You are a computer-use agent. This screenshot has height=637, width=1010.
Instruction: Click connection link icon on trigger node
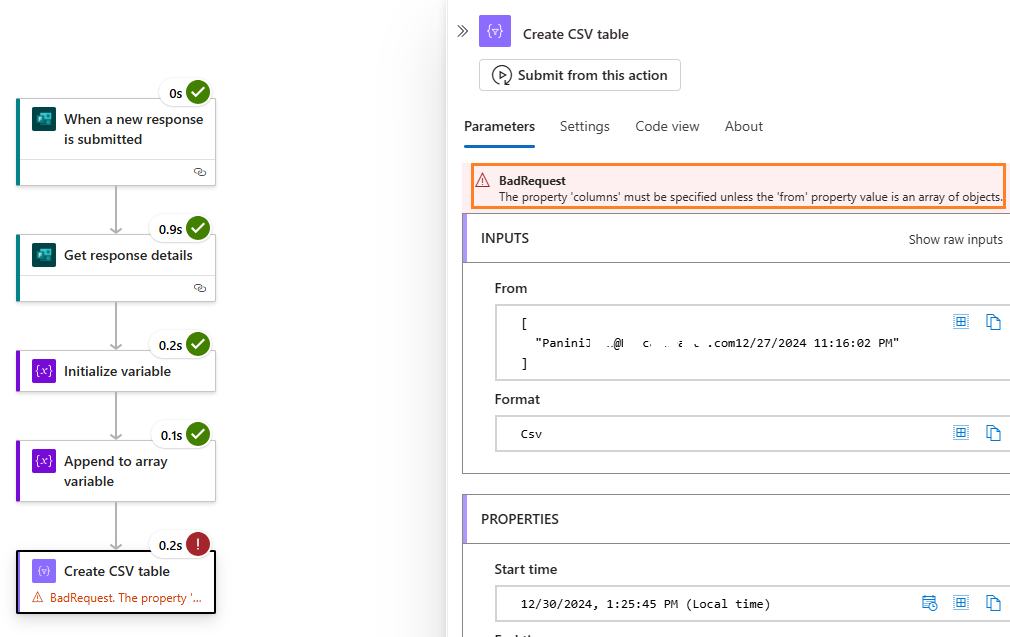pos(200,172)
